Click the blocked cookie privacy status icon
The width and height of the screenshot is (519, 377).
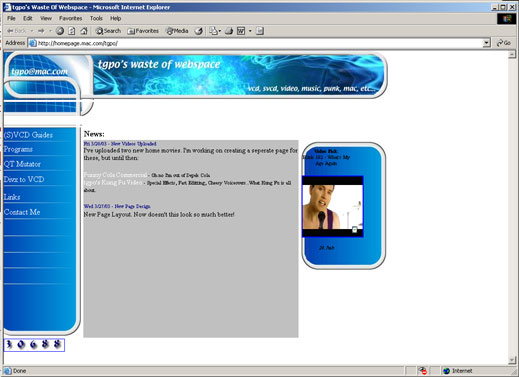[x=423, y=371]
